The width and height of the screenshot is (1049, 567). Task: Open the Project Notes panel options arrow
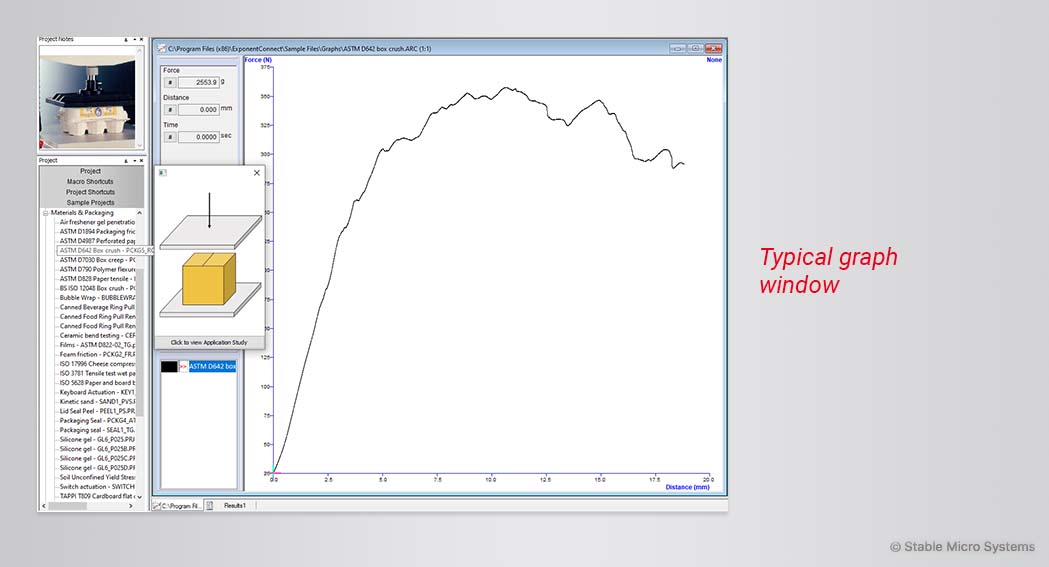(x=134, y=39)
